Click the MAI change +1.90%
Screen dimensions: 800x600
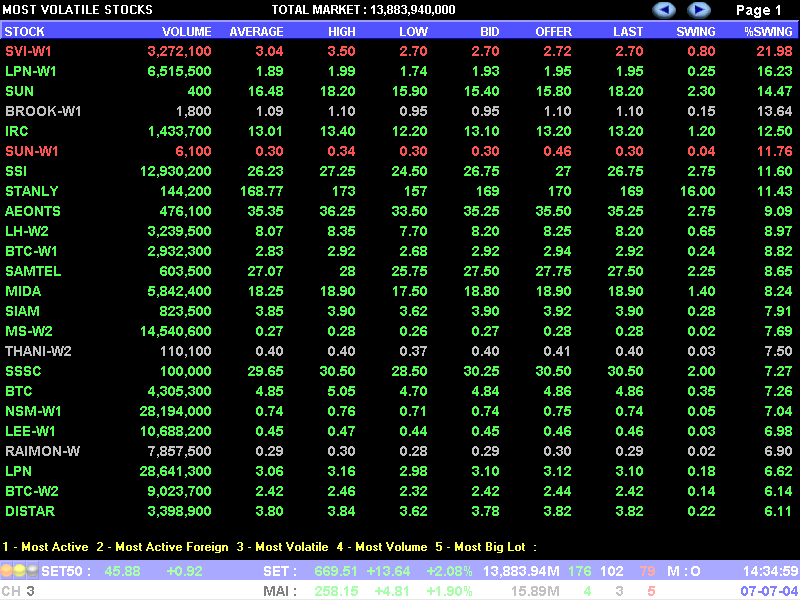[449, 591]
